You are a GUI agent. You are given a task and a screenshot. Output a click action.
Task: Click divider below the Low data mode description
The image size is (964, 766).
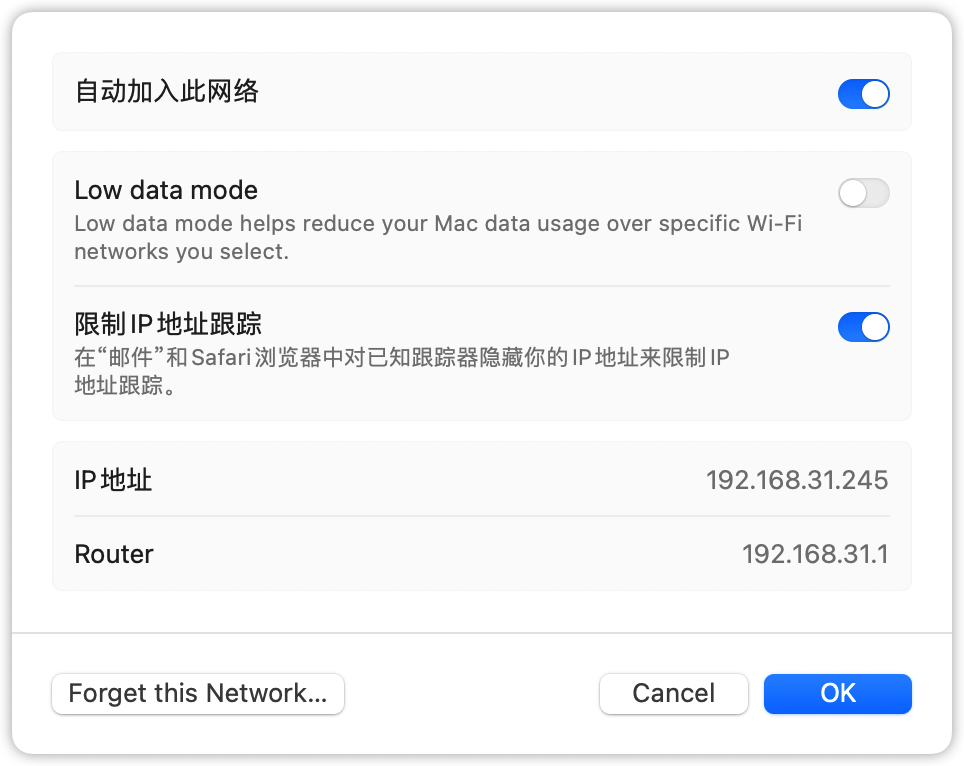482,286
